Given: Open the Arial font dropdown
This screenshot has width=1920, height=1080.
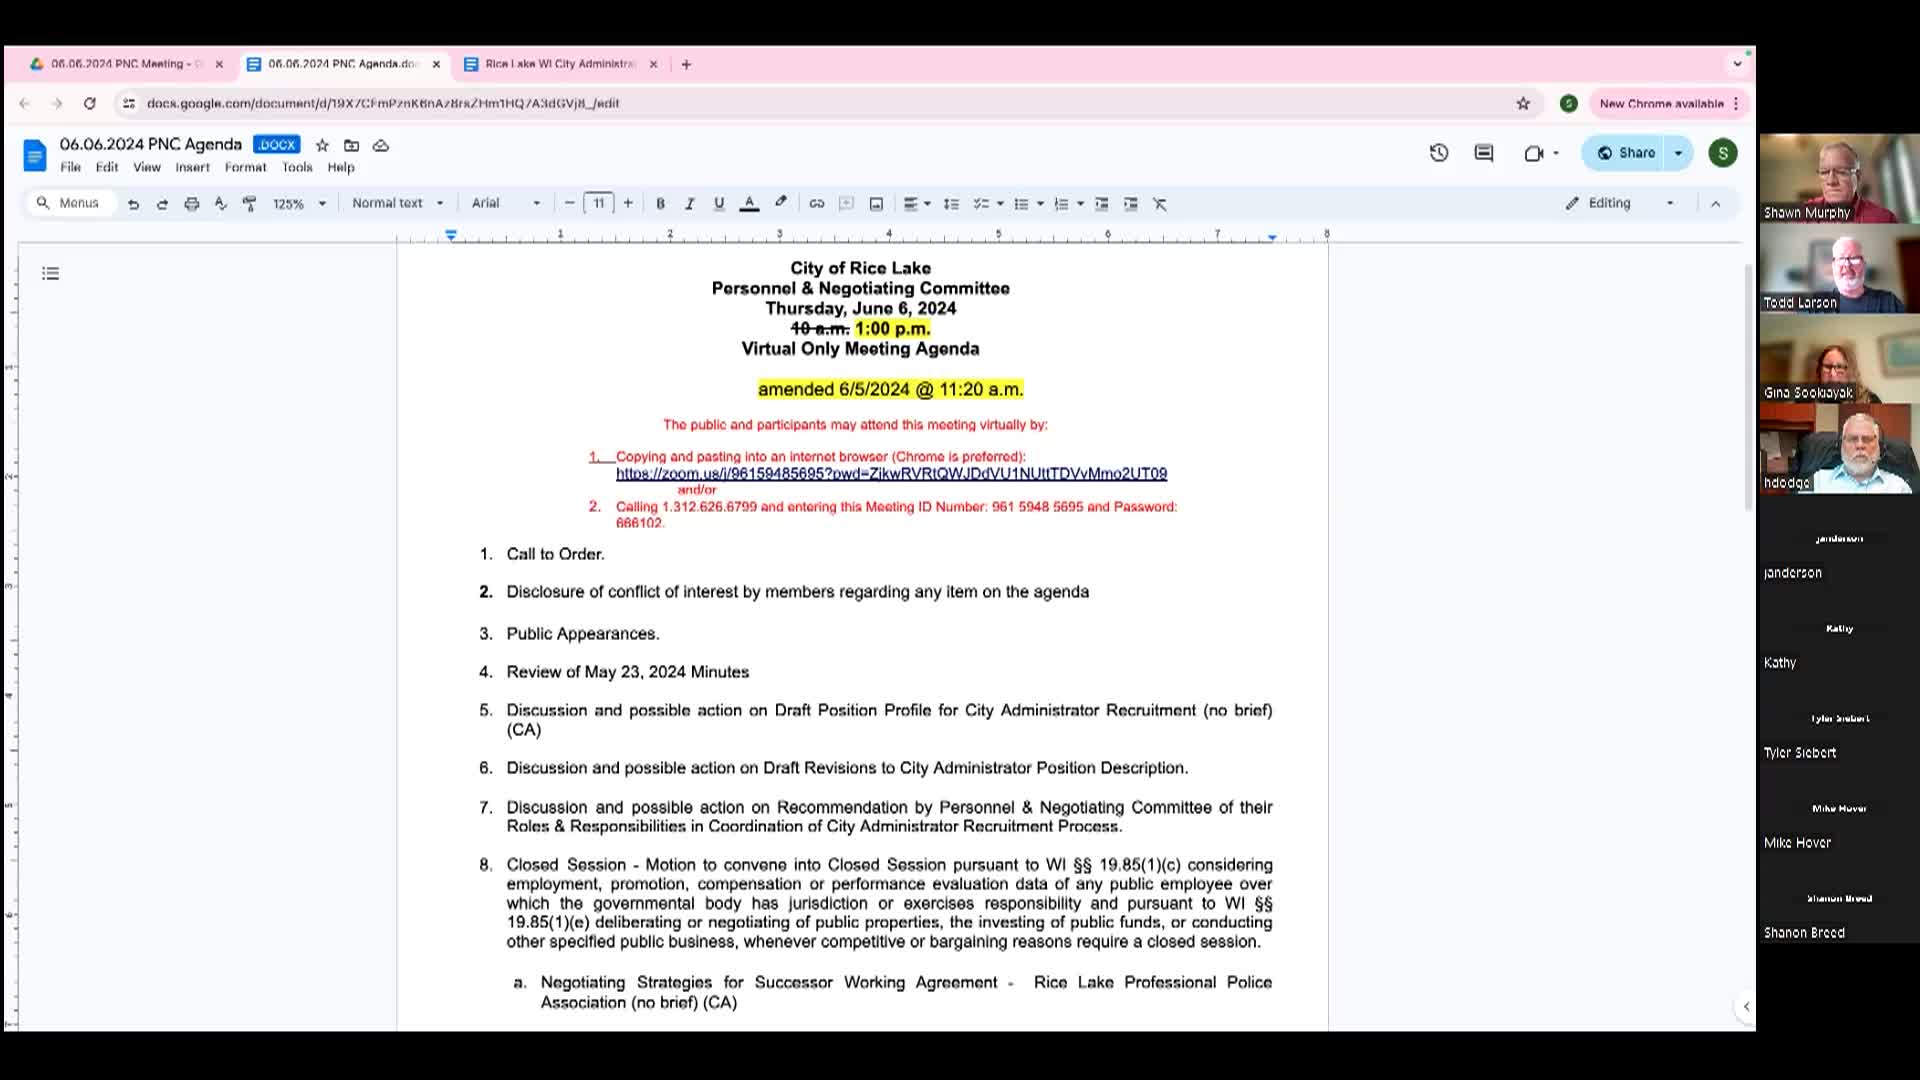Looking at the screenshot, I should [x=506, y=203].
